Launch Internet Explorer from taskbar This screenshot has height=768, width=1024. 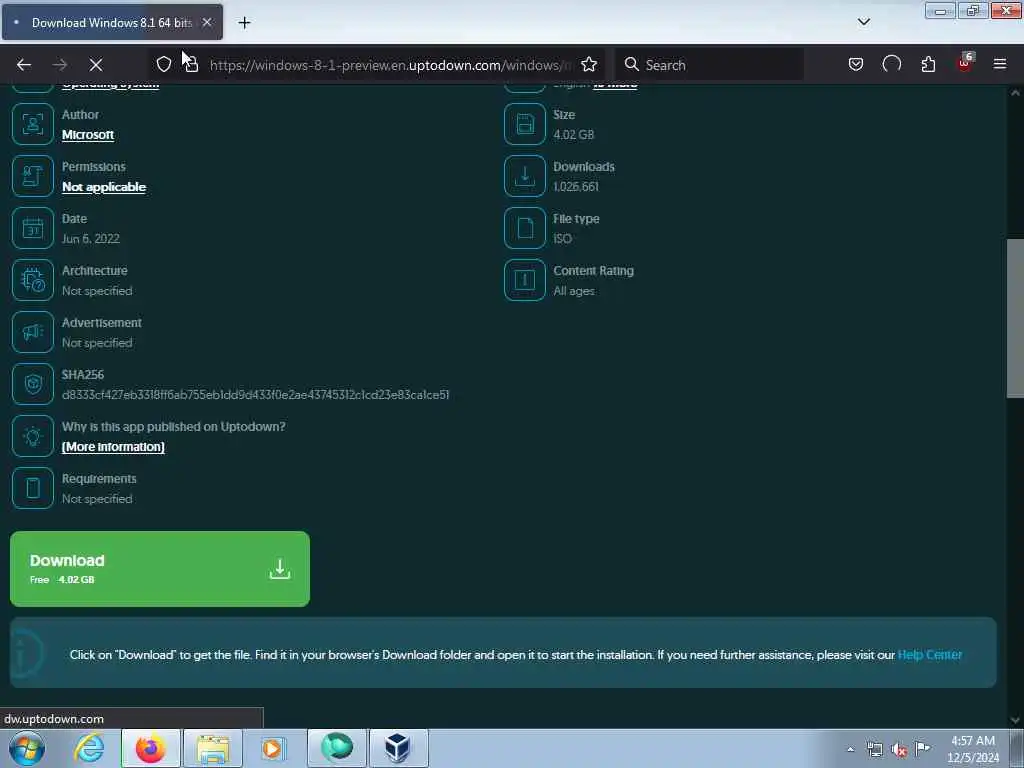pos(89,748)
